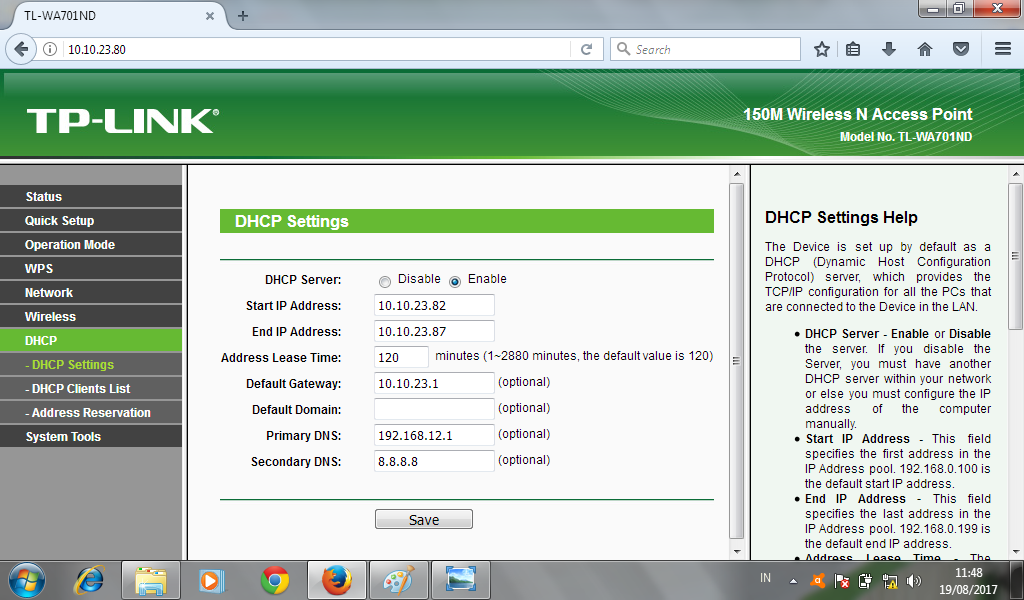This screenshot has width=1024, height=600.
Task: Click the Avast antivirus tray icon
Action: [818, 580]
